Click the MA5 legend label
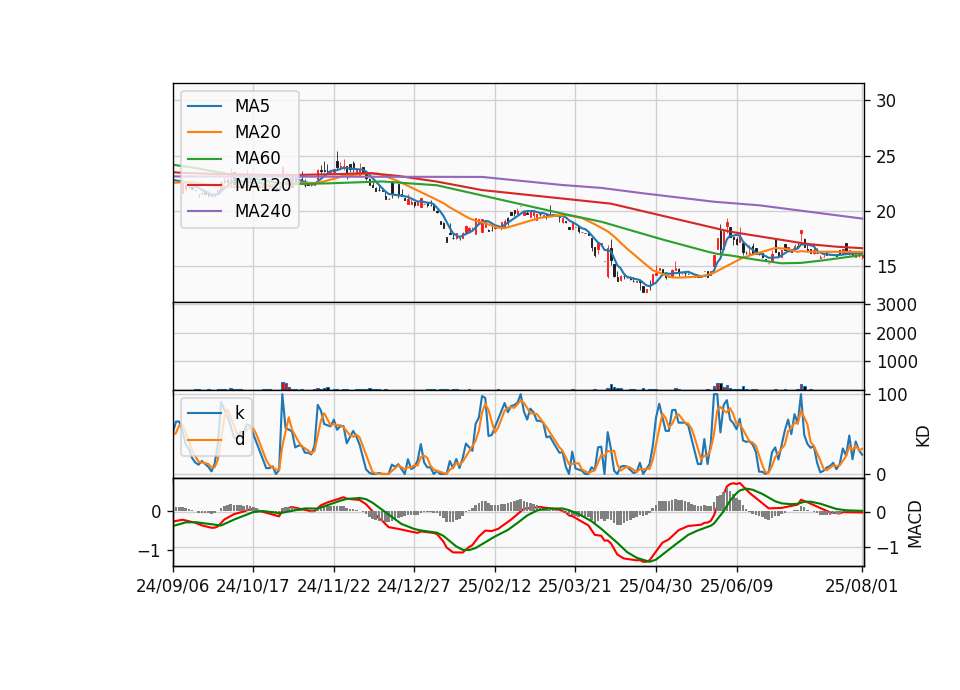Screen dimensions: 960x690 point(252,106)
